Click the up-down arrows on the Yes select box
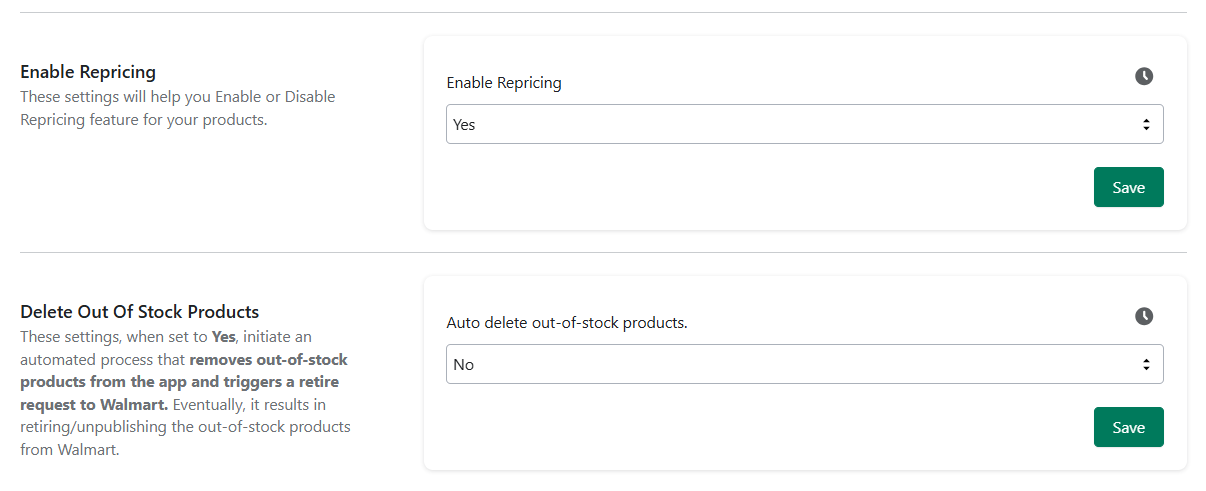The image size is (1206, 491). [1146, 125]
